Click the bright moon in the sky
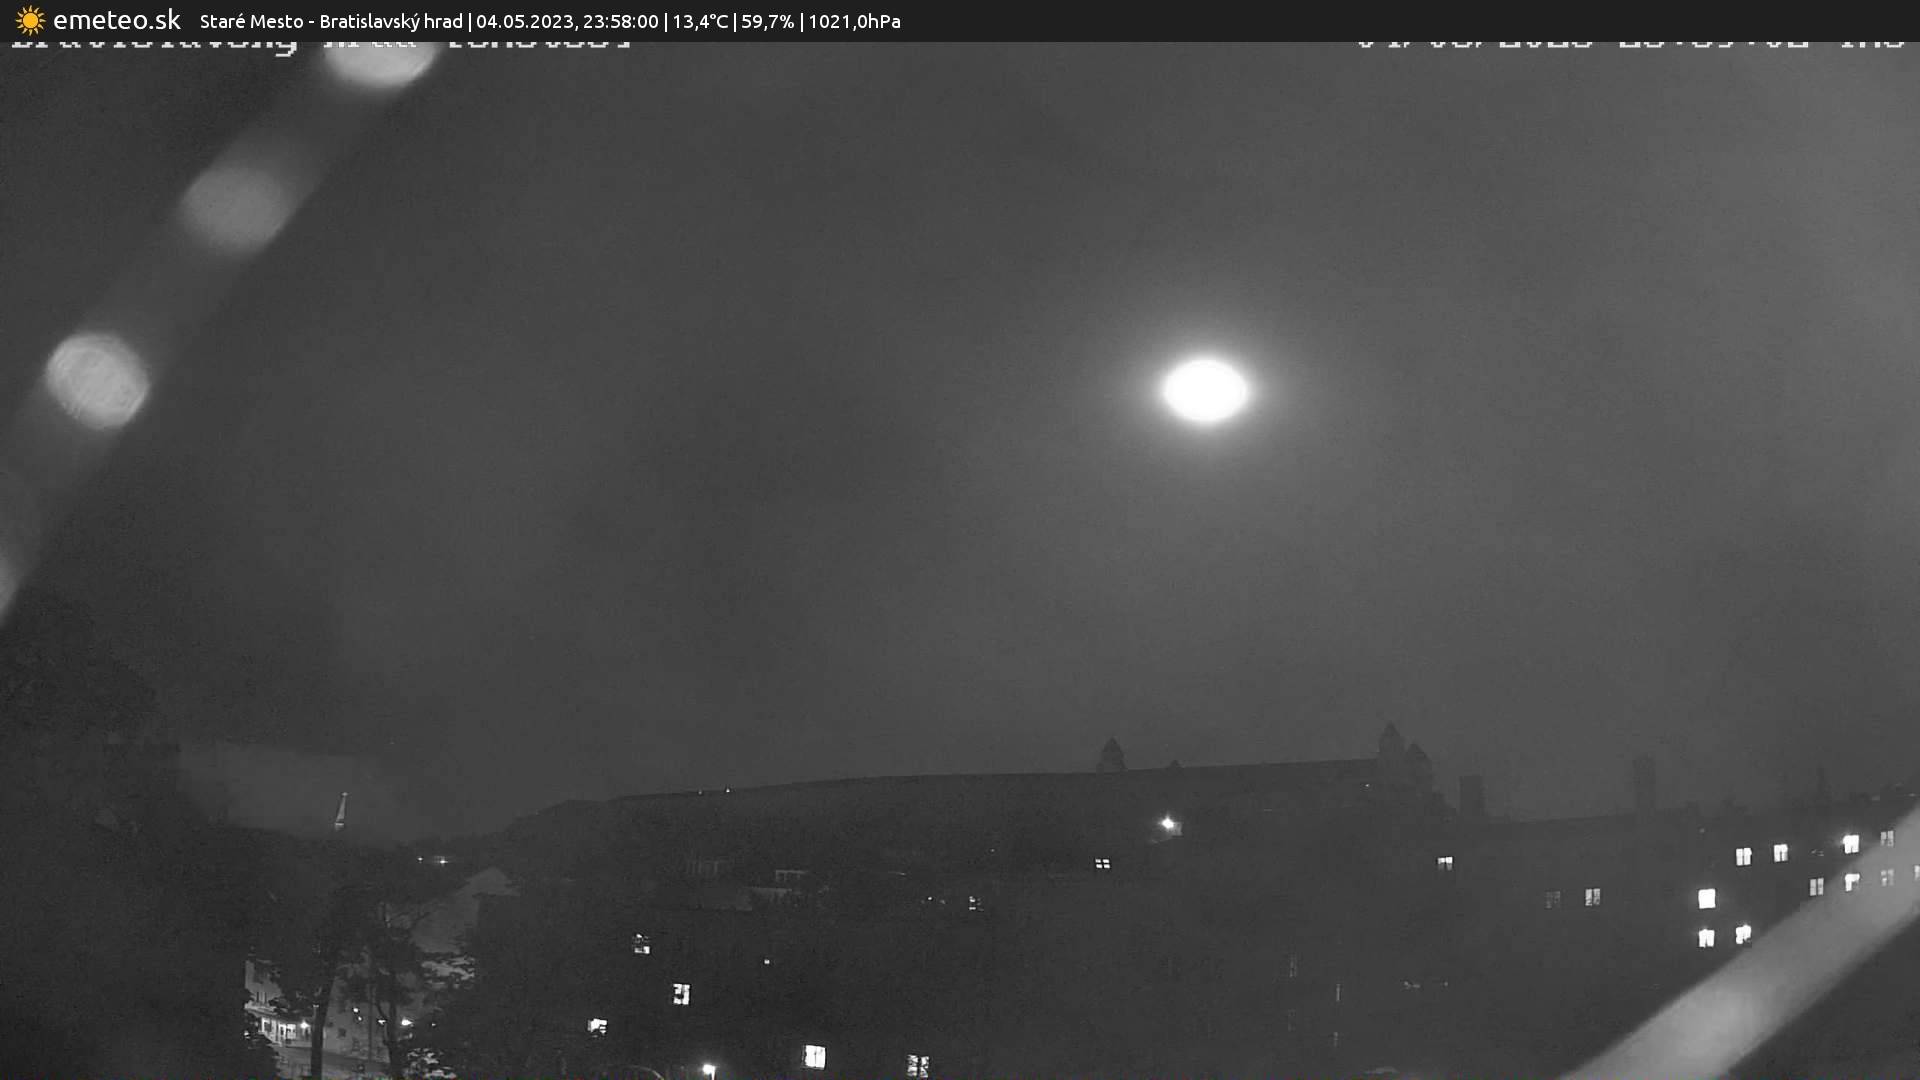1920x1080 pixels. [1205, 391]
